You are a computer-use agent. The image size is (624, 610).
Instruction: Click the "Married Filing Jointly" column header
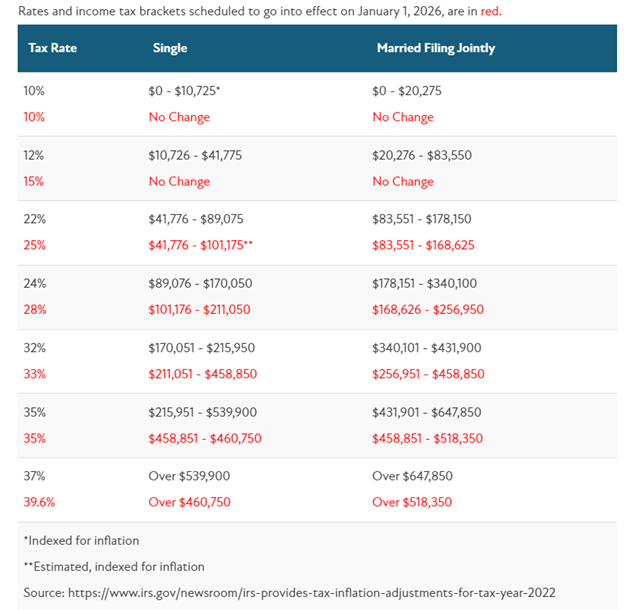click(435, 48)
